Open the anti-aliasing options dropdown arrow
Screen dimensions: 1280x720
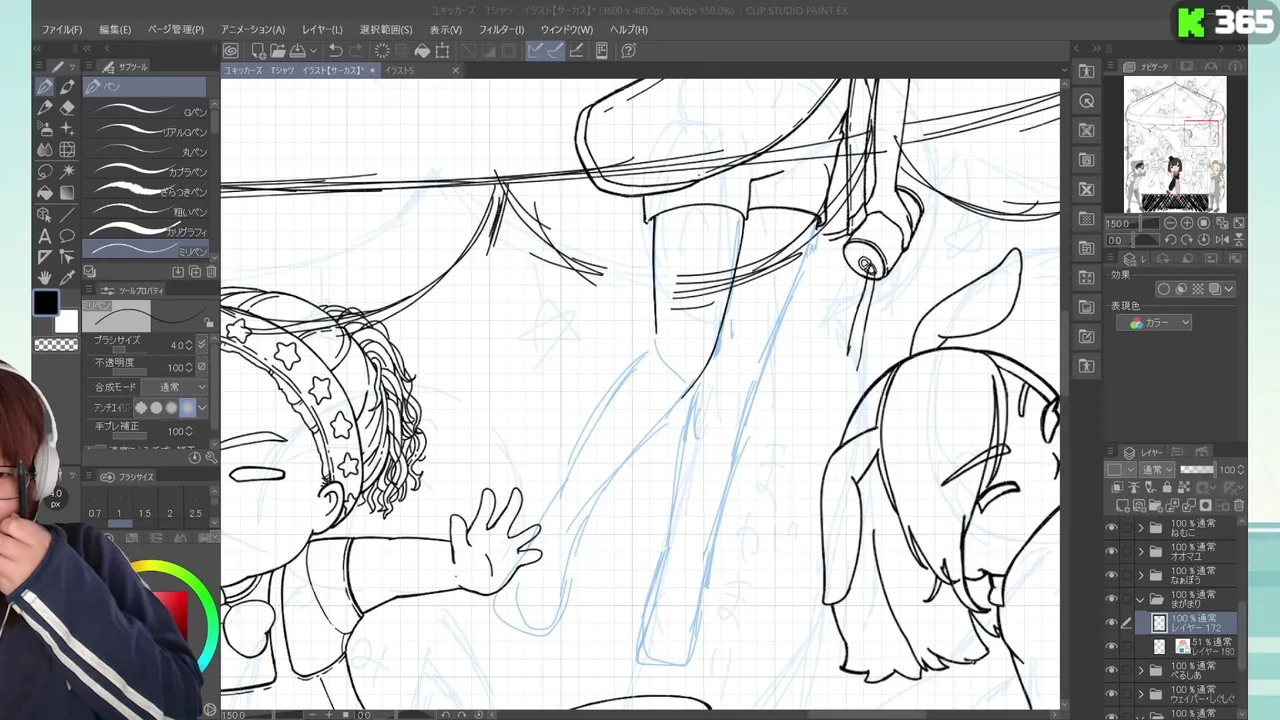point(202,408)
